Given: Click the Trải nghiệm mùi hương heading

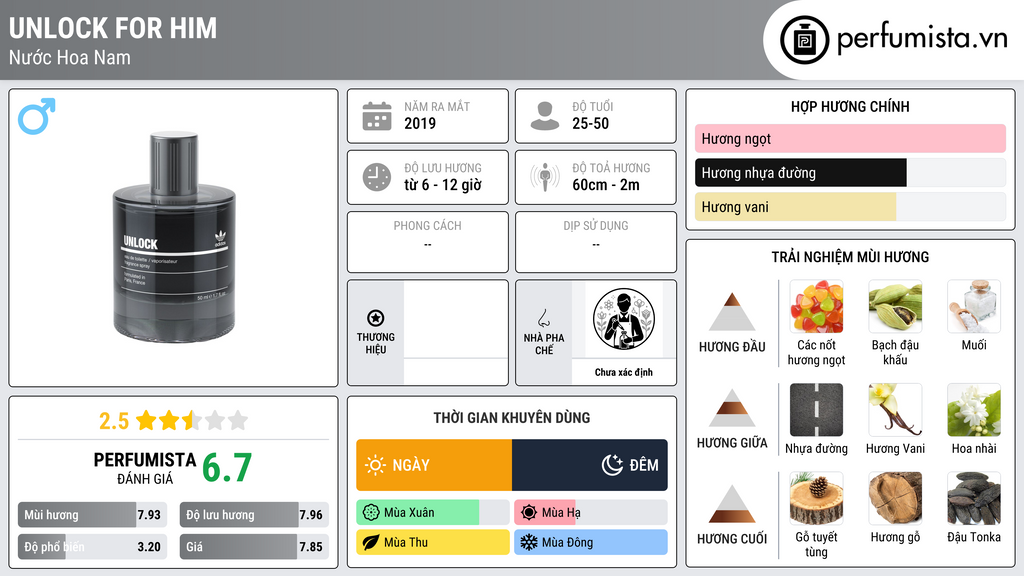Looking at the screenshot, I should [850, 257].
